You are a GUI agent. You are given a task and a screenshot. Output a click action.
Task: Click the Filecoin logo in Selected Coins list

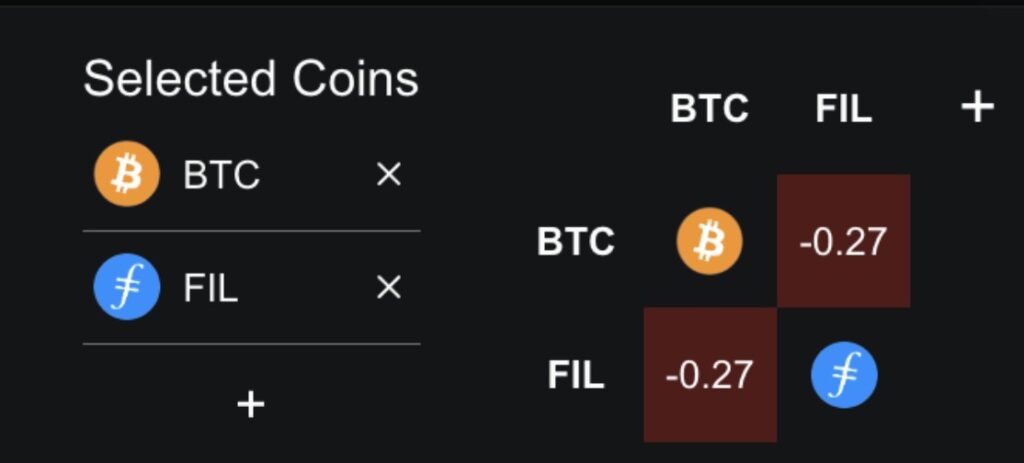click(x=127, y=288)
